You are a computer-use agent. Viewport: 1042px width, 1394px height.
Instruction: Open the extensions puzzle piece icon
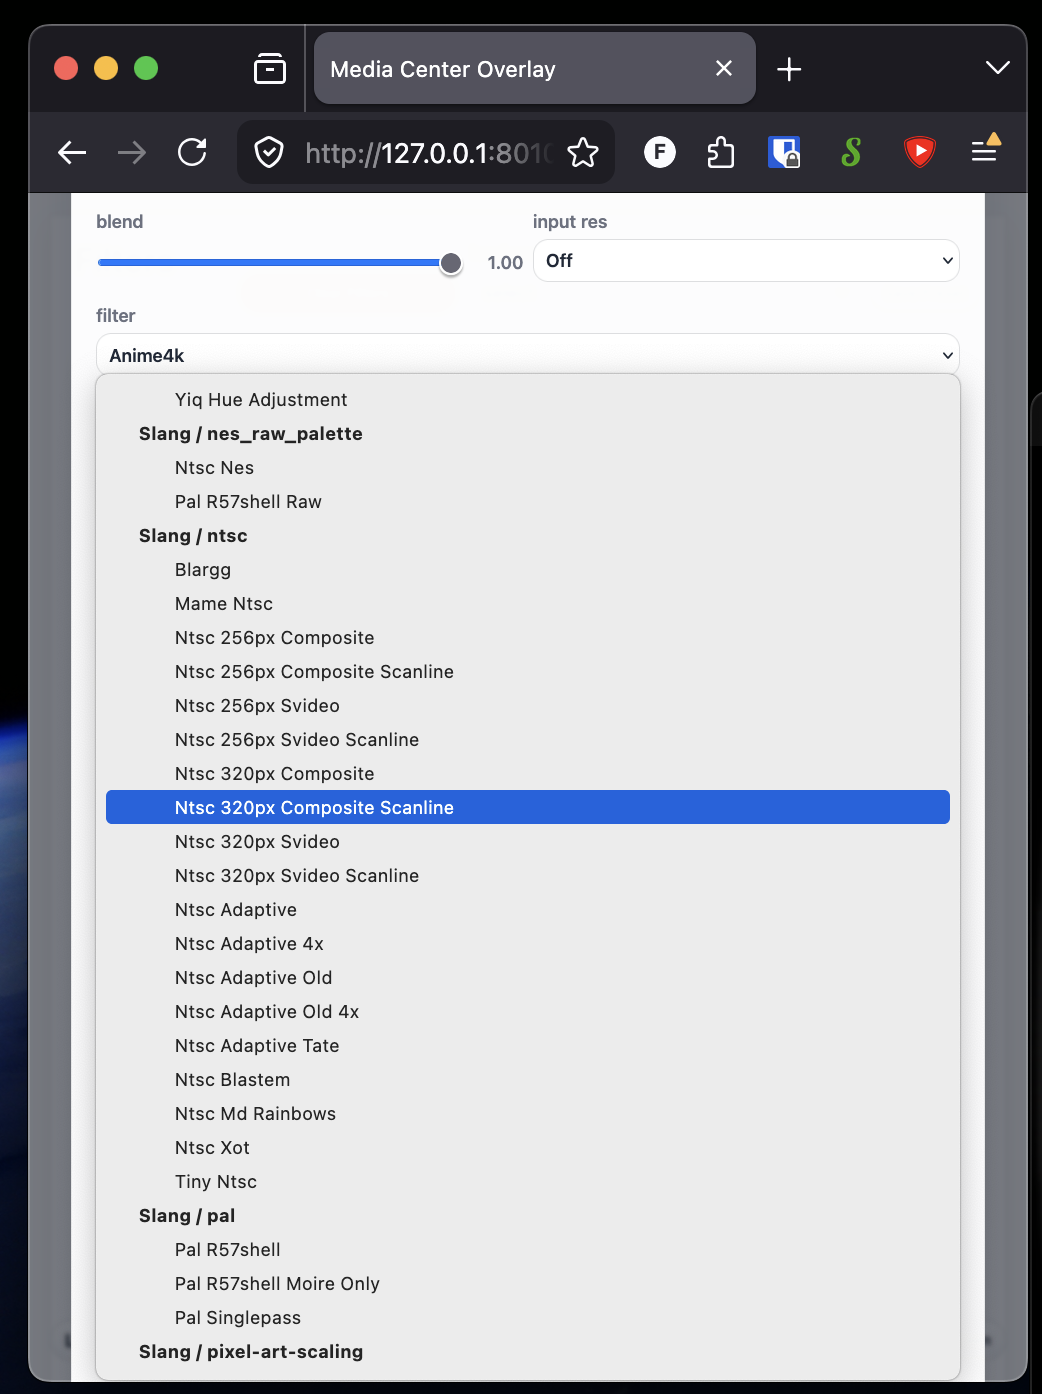click(720, 152)
